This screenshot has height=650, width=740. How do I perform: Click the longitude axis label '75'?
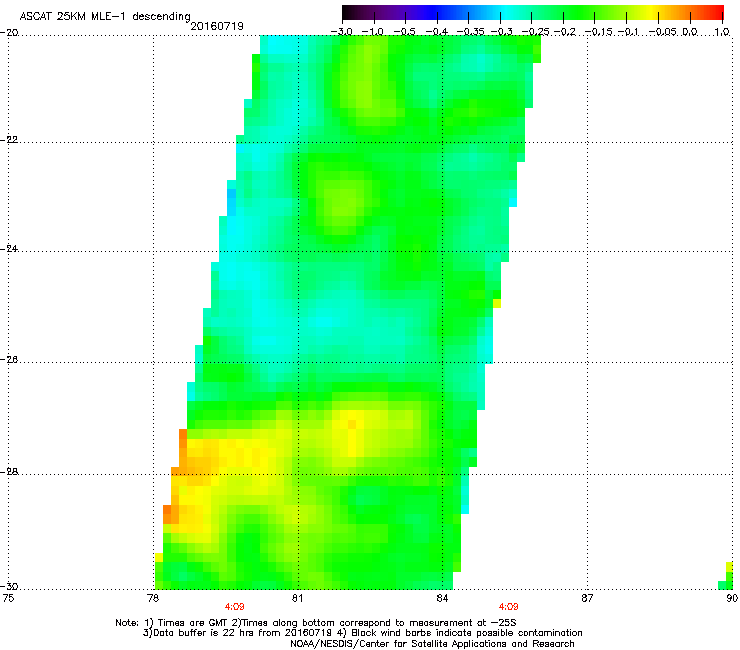8,598
